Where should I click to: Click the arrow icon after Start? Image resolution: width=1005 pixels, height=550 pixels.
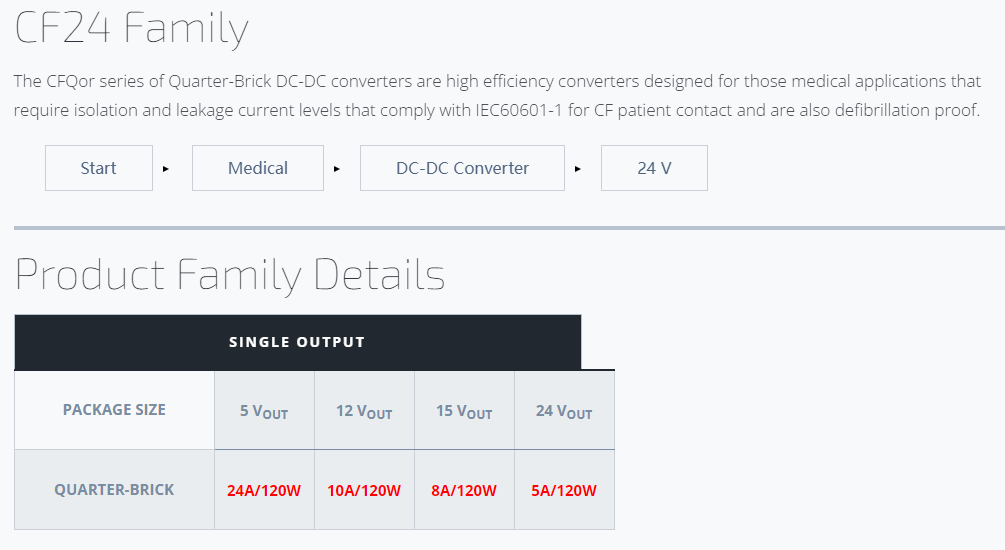[x=166, y=169]
